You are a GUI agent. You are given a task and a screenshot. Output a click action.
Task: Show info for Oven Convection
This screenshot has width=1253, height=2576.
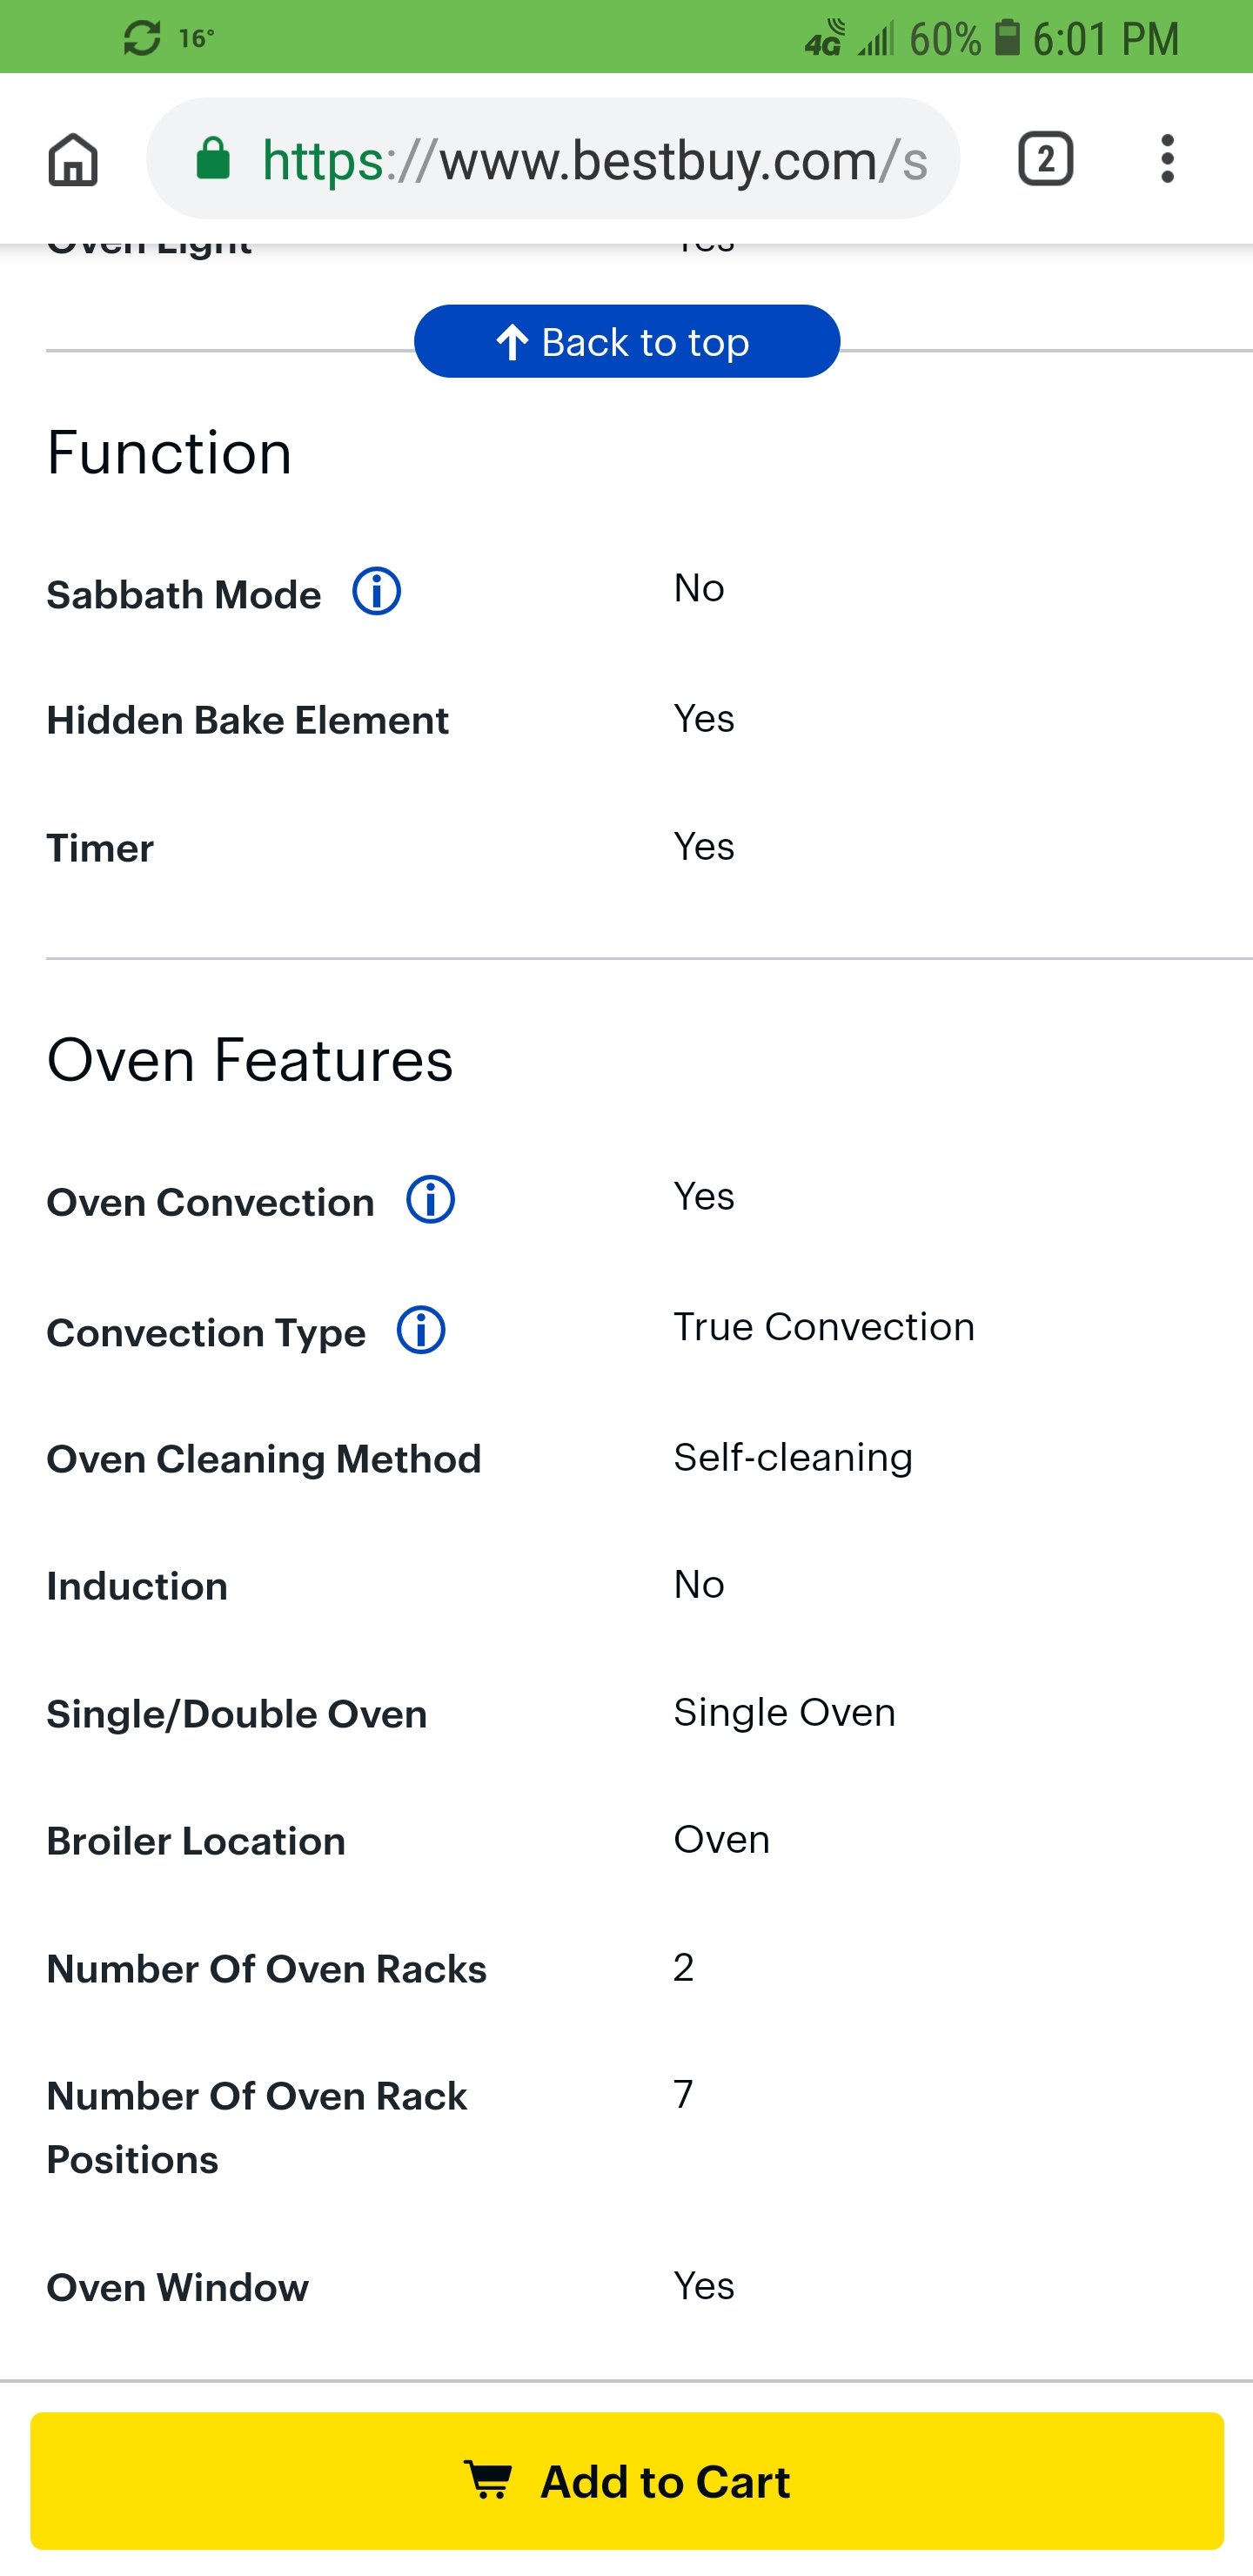pyautogui.click(x=430, y=1199)
